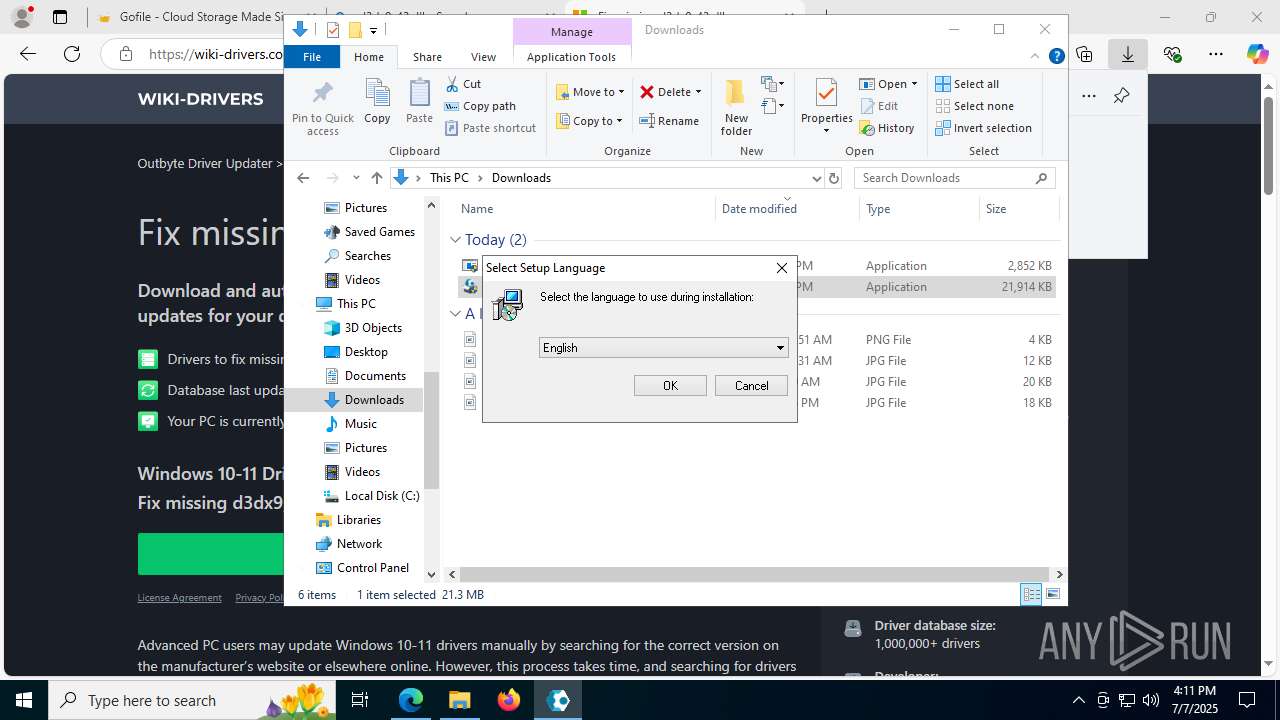The width and height of the screenshot is (1280, 720).
Task: Sort files by Name column
Action: click(477, 209)
